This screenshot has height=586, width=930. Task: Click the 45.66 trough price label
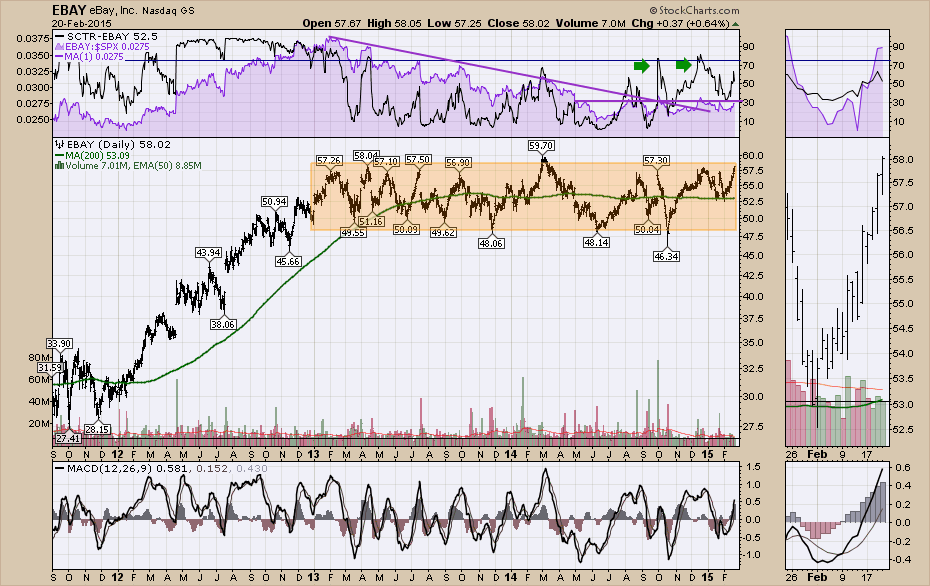pyautogui.click(x=288, y=261)
